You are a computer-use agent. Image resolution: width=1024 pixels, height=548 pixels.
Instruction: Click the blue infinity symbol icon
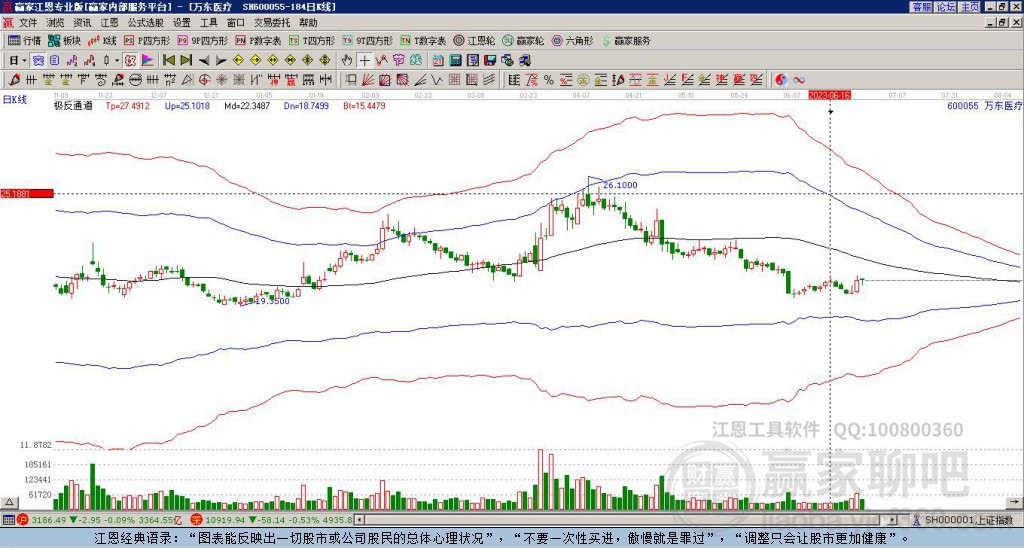(x=799, y=80)
